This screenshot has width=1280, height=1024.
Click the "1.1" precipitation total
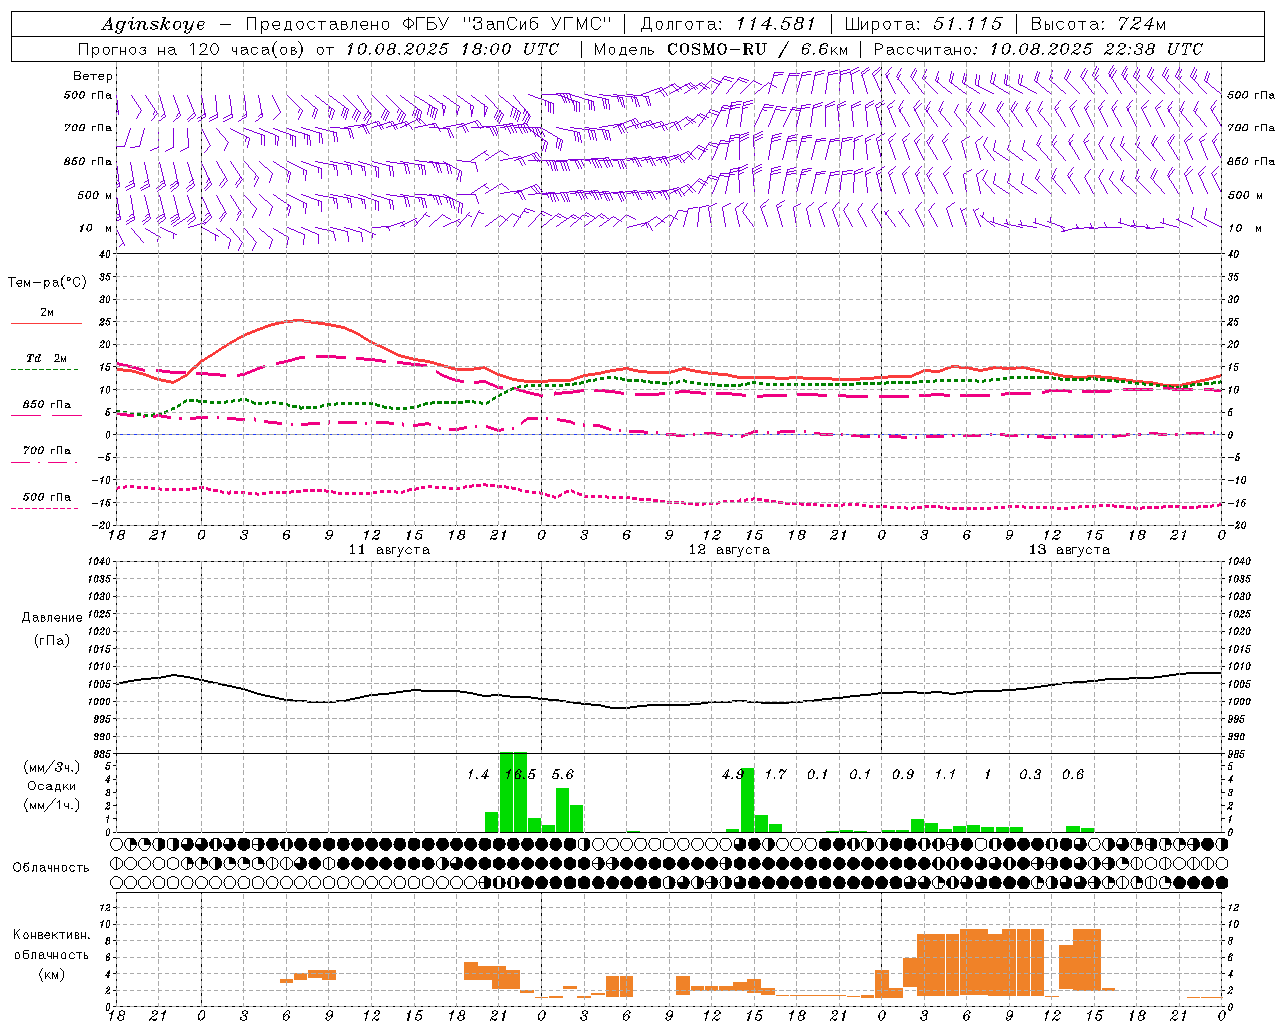[x=945, y=775]
